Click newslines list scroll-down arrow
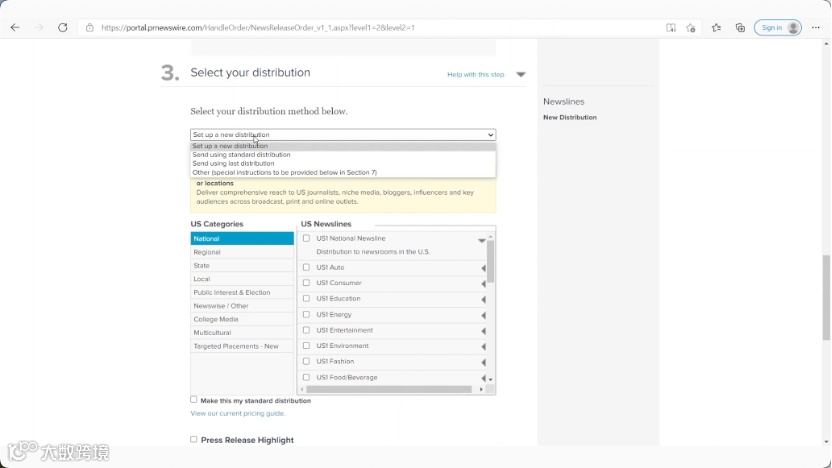 (490, 379)
